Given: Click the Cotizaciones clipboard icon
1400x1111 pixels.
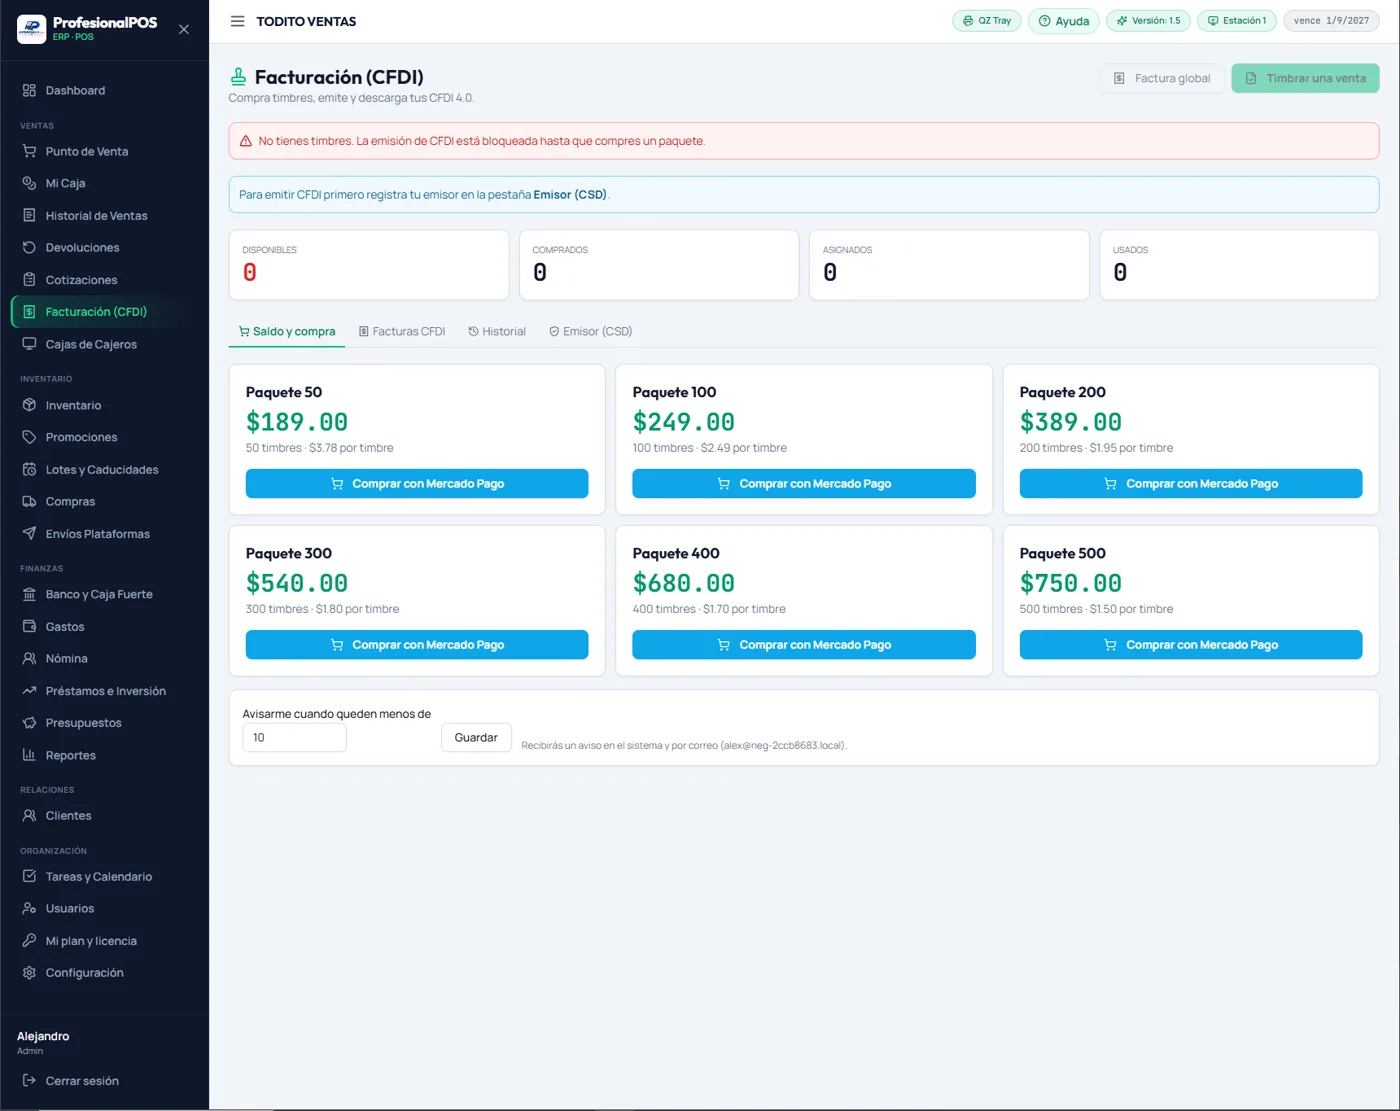Looking at the screenshot, I should tap(29, 280).
